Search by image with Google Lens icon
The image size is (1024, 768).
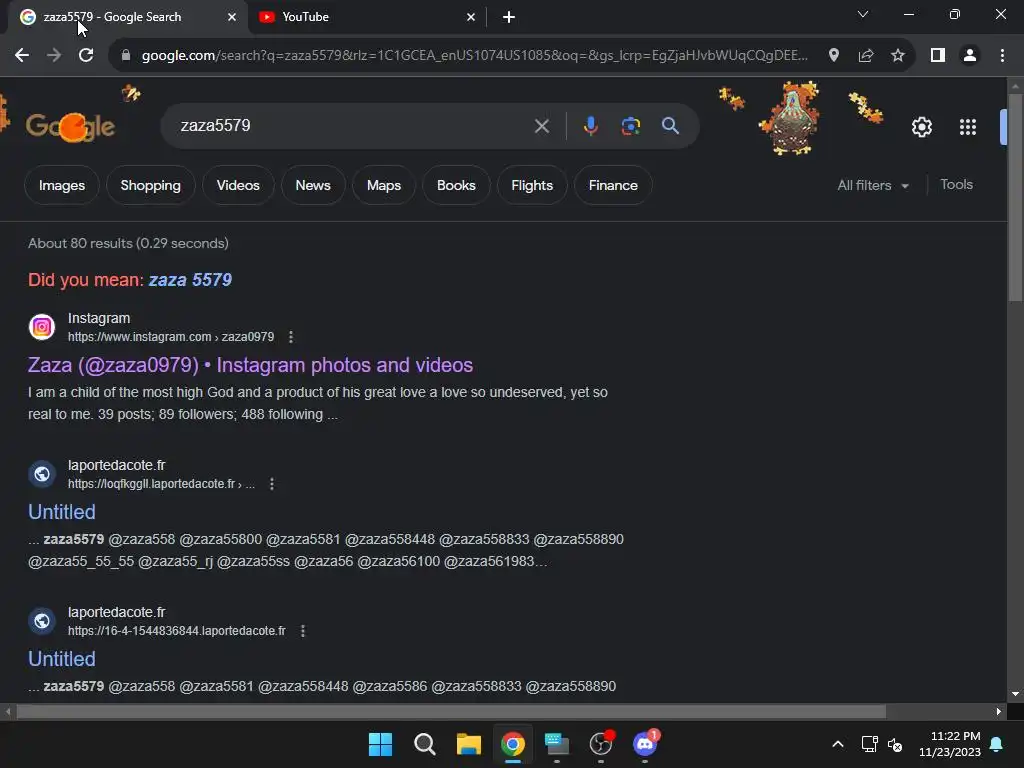tap(631, 126)
